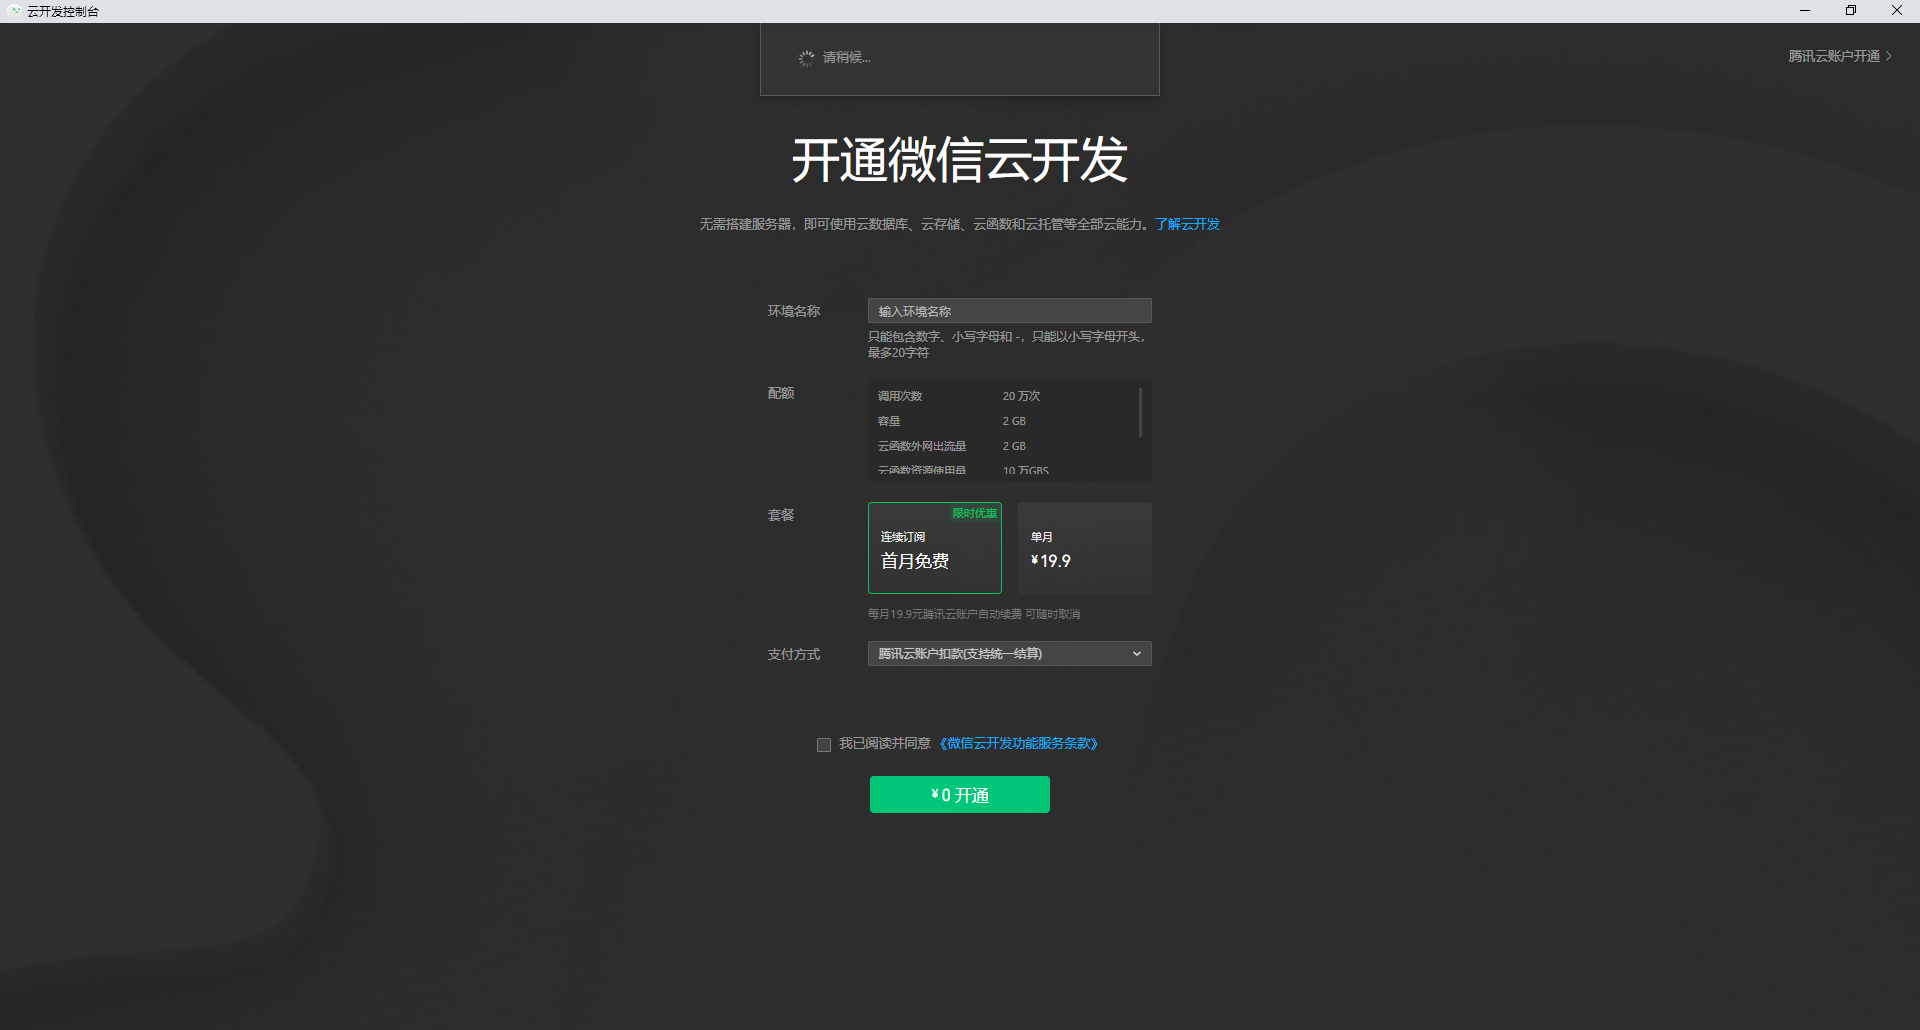The height and width of the screenshot is (1030, 1920).
Task: Open the 微信云开发功能服务条款 link
Action: [1018, 744]
